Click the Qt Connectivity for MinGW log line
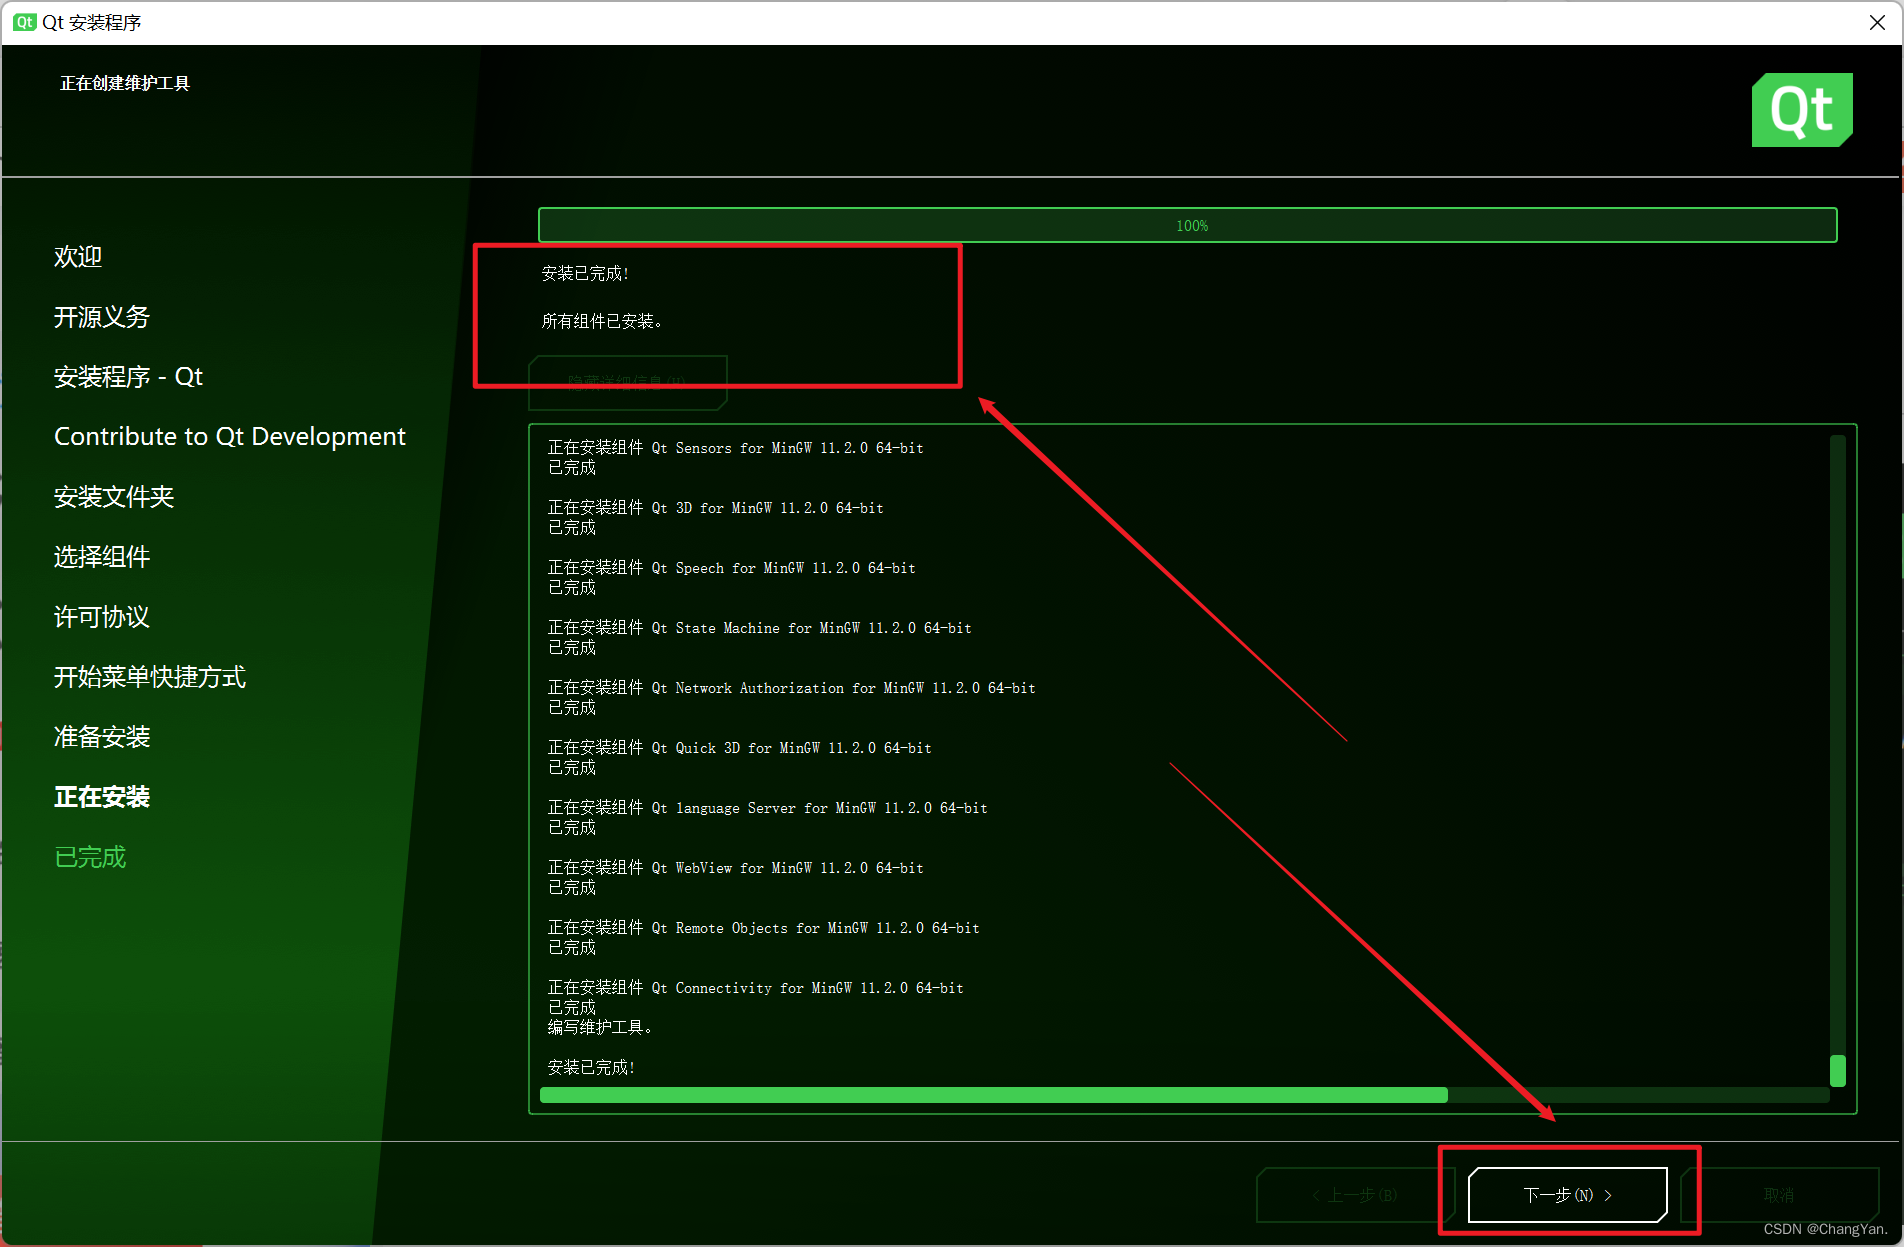 (x=756, y=988)
